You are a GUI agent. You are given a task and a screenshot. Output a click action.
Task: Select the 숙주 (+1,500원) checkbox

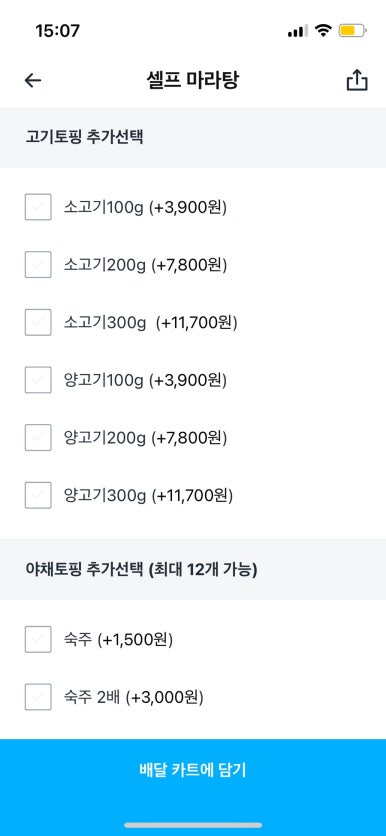[38, 639]
